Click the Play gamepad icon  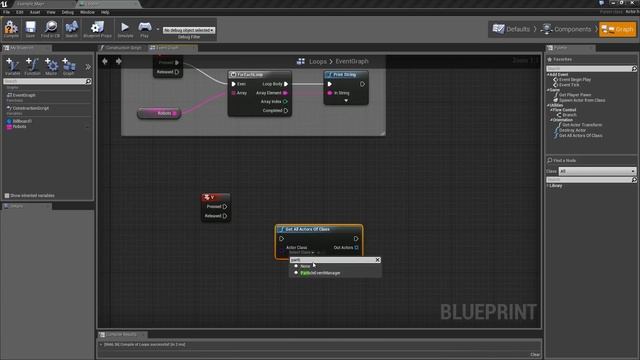click(x=144, y=27)
